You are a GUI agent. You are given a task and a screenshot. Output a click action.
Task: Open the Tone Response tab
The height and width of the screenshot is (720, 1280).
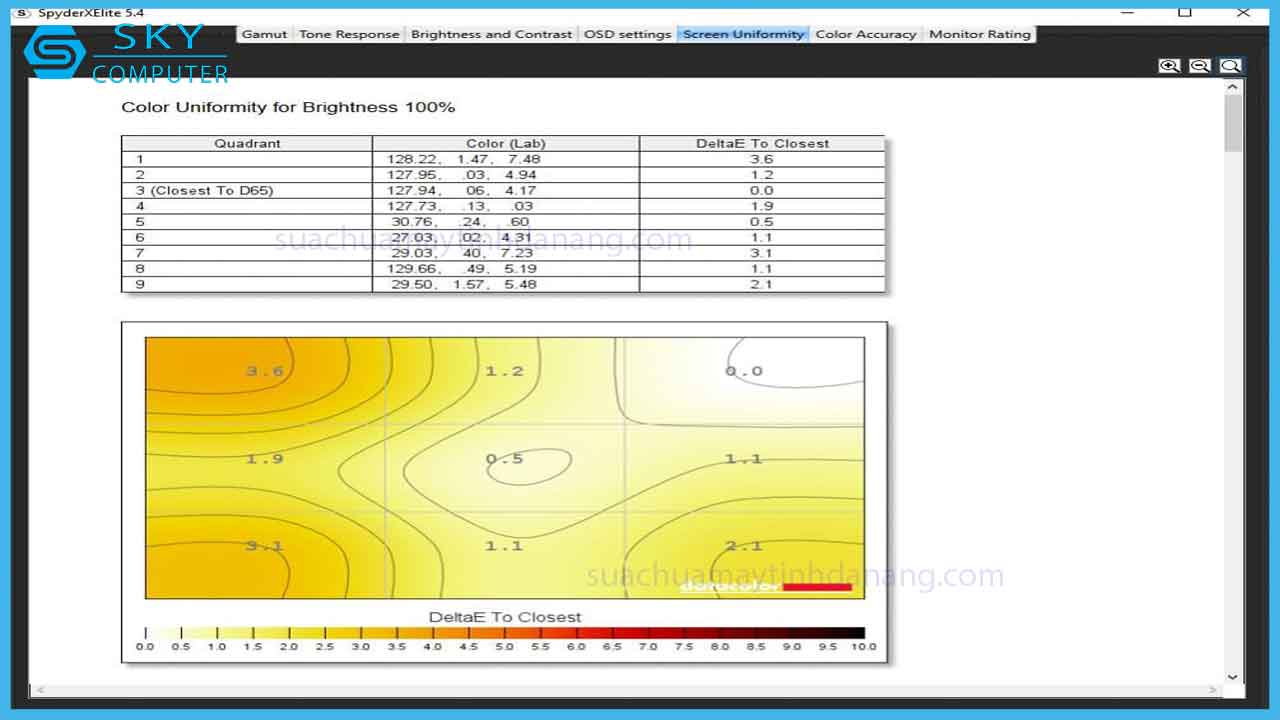pos(348,33)
